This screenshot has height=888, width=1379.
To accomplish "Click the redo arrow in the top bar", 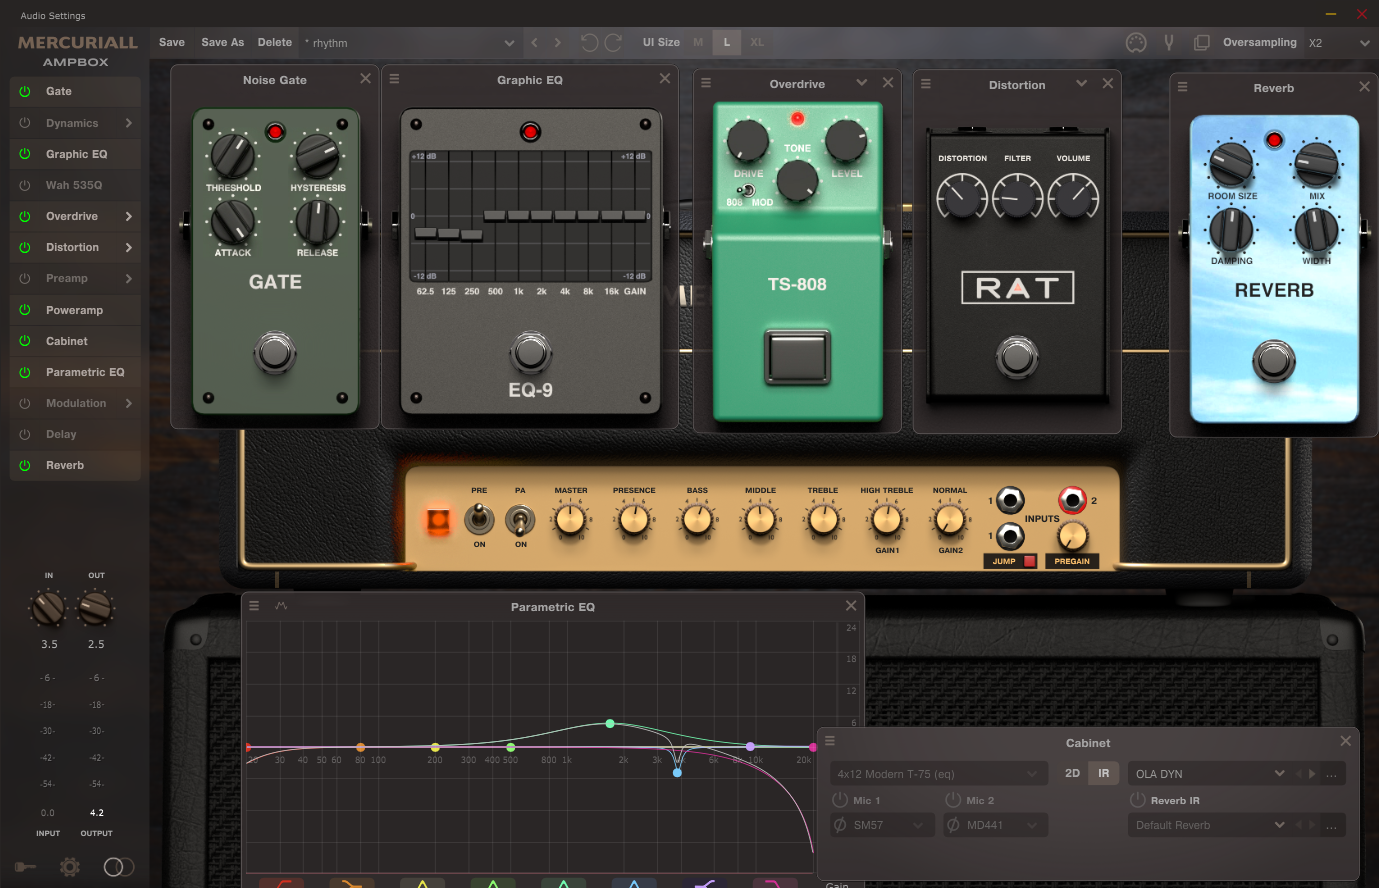I will tap(613, 43).
